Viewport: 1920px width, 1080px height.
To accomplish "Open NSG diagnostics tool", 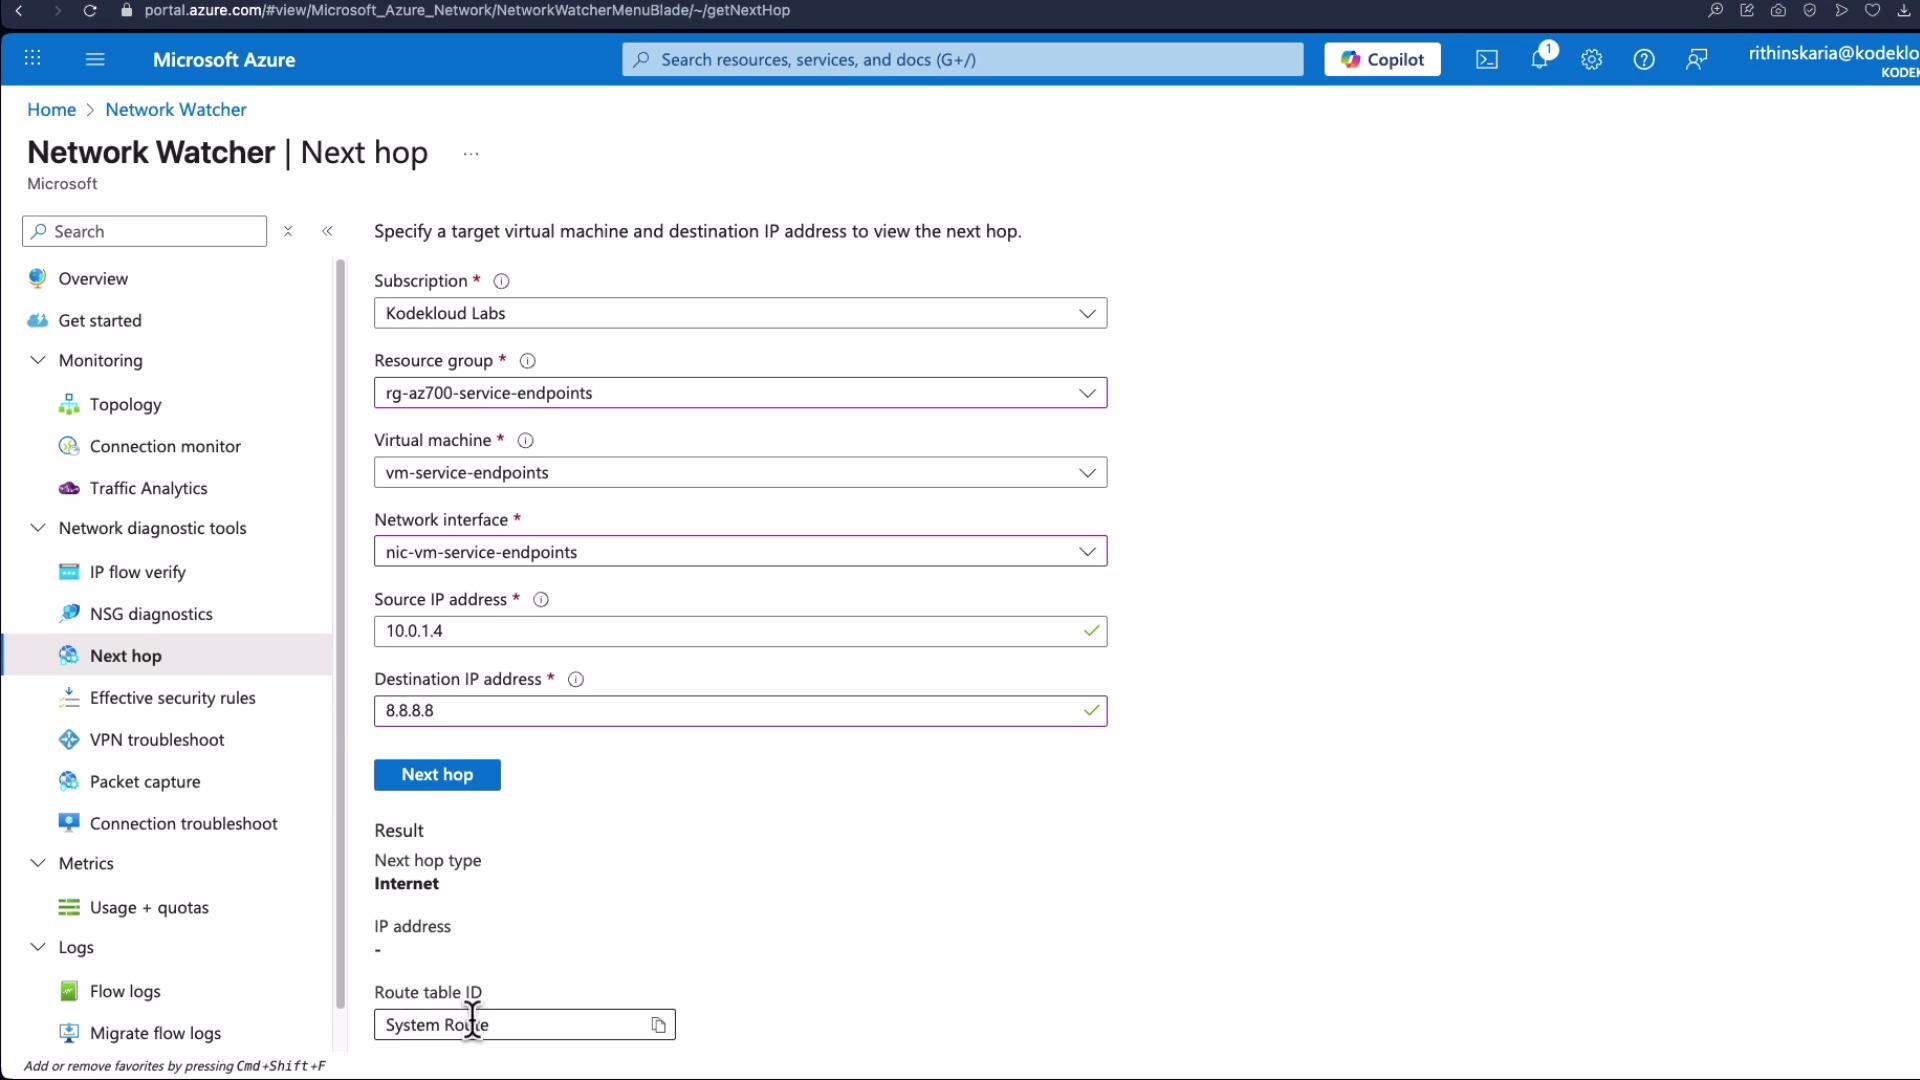I will (151, 614).
